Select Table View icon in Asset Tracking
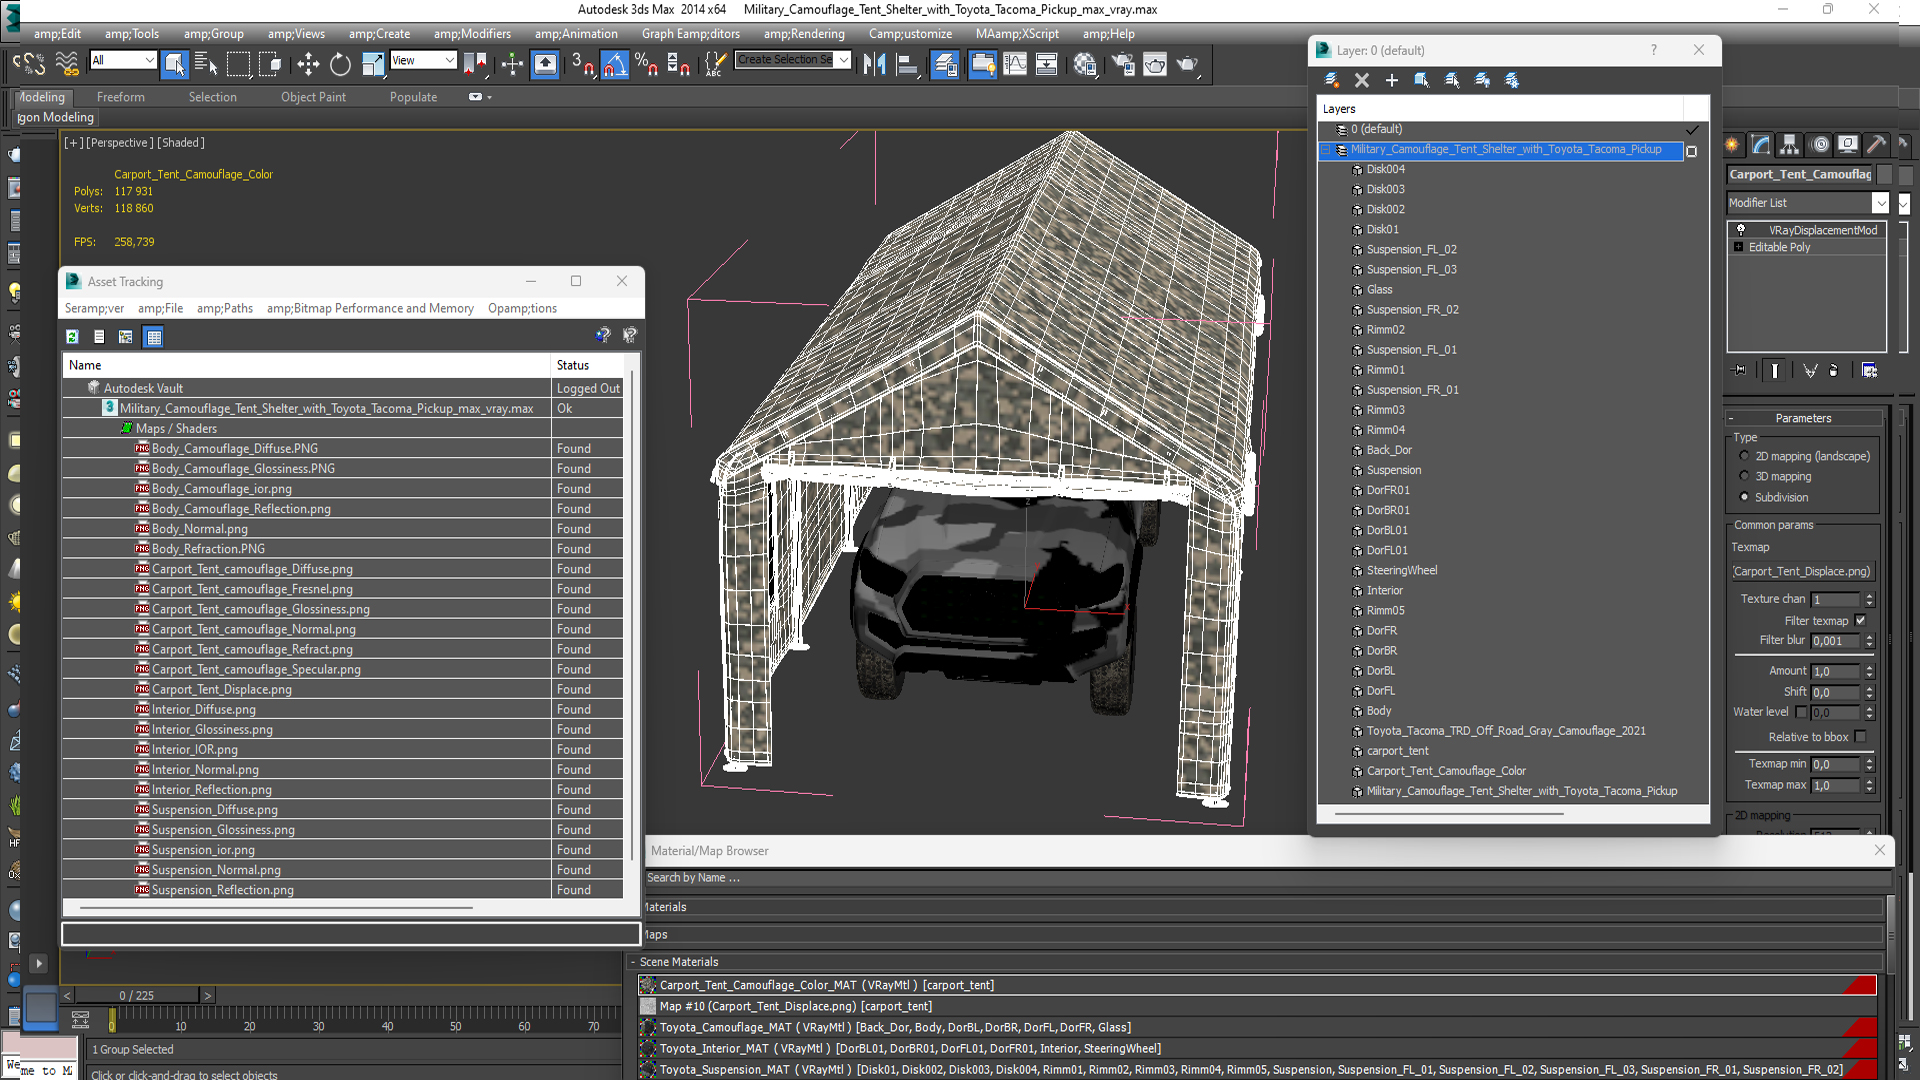Image resolution: width=1920 pixels, height=1080 pixels. click(x=154, y=337)
